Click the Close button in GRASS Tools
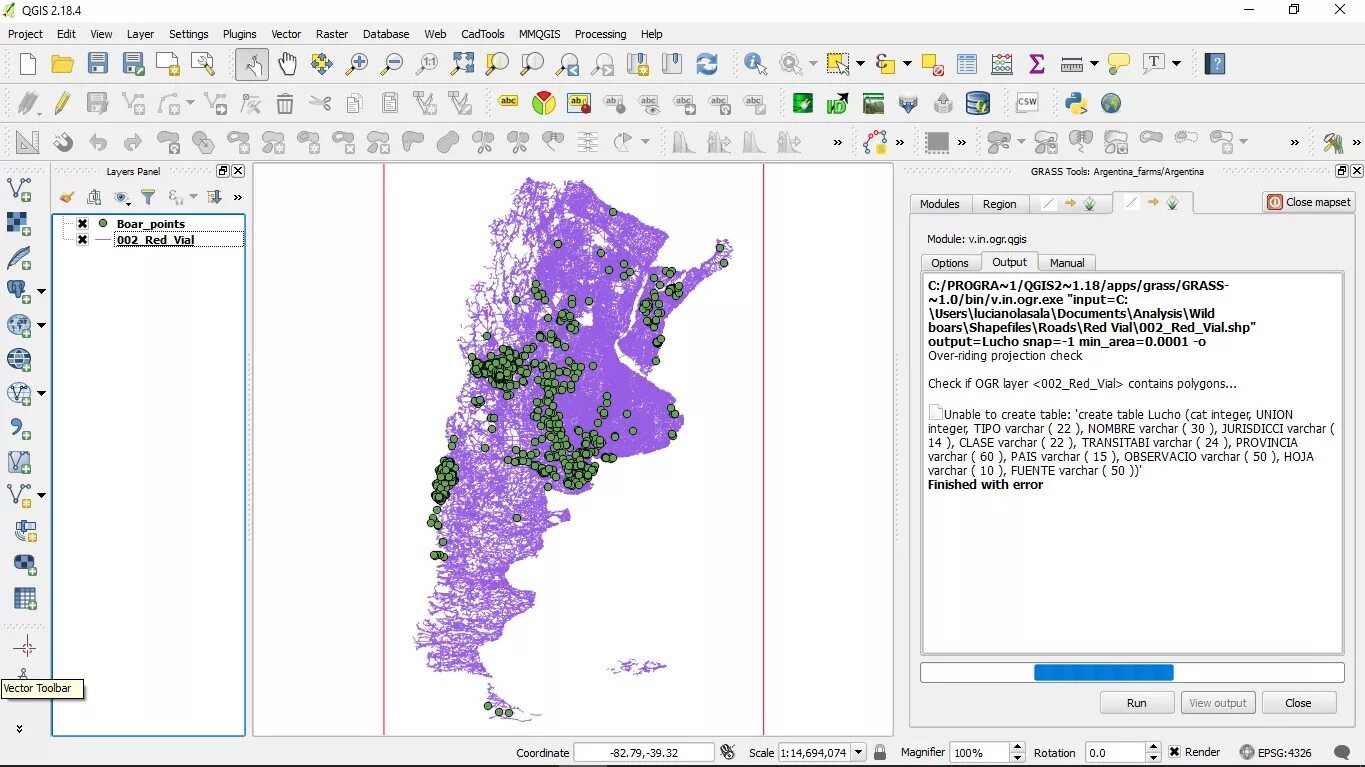 (1298, 703)
